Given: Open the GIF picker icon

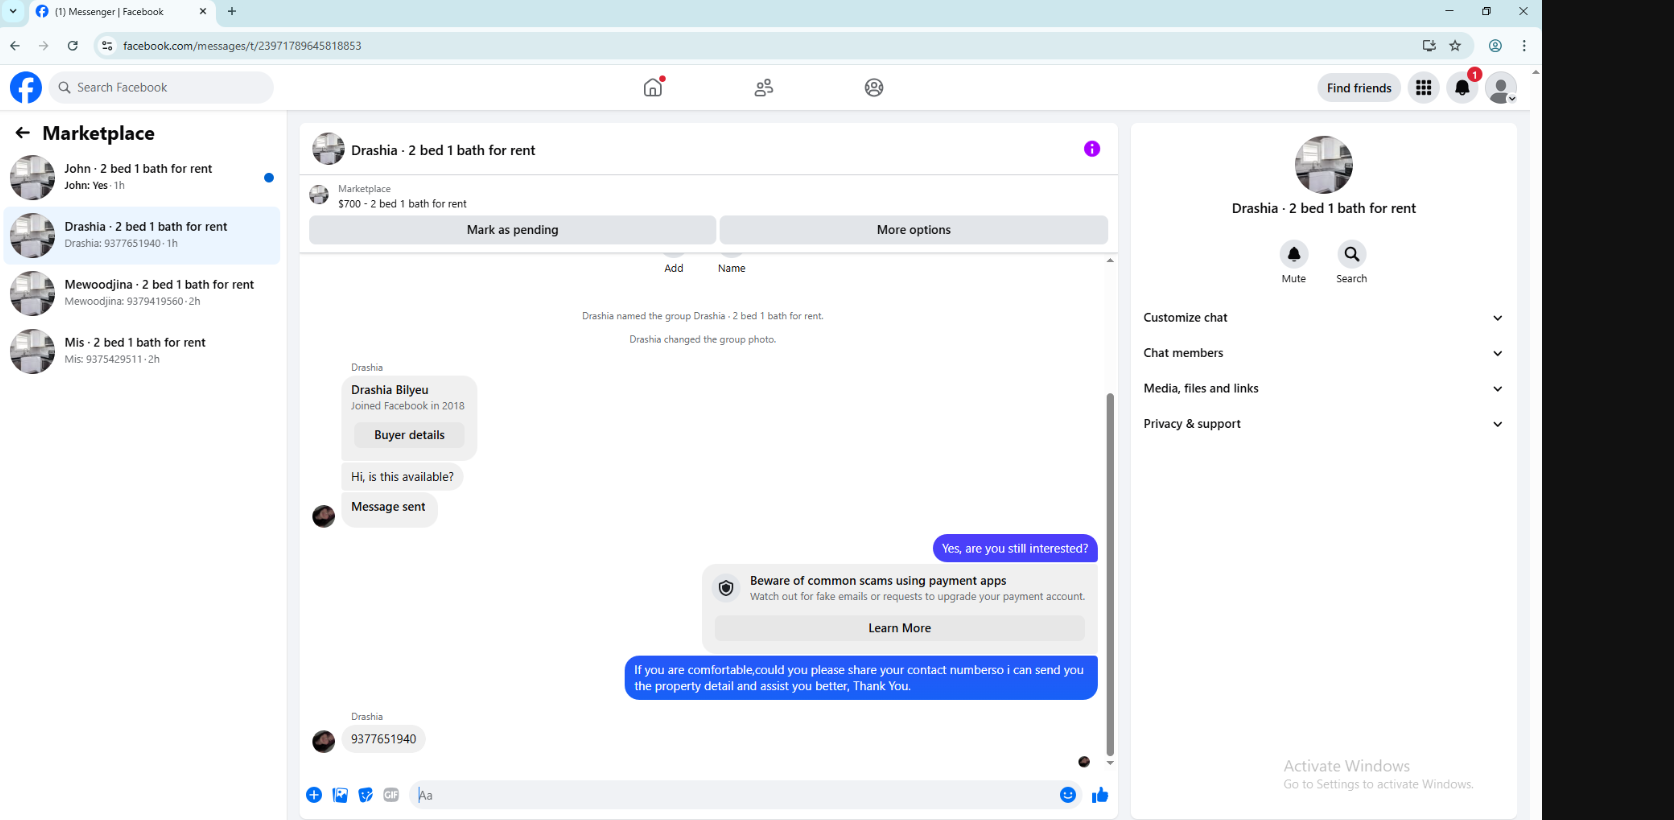Looking at the screenshot, I should pos(391,795).
